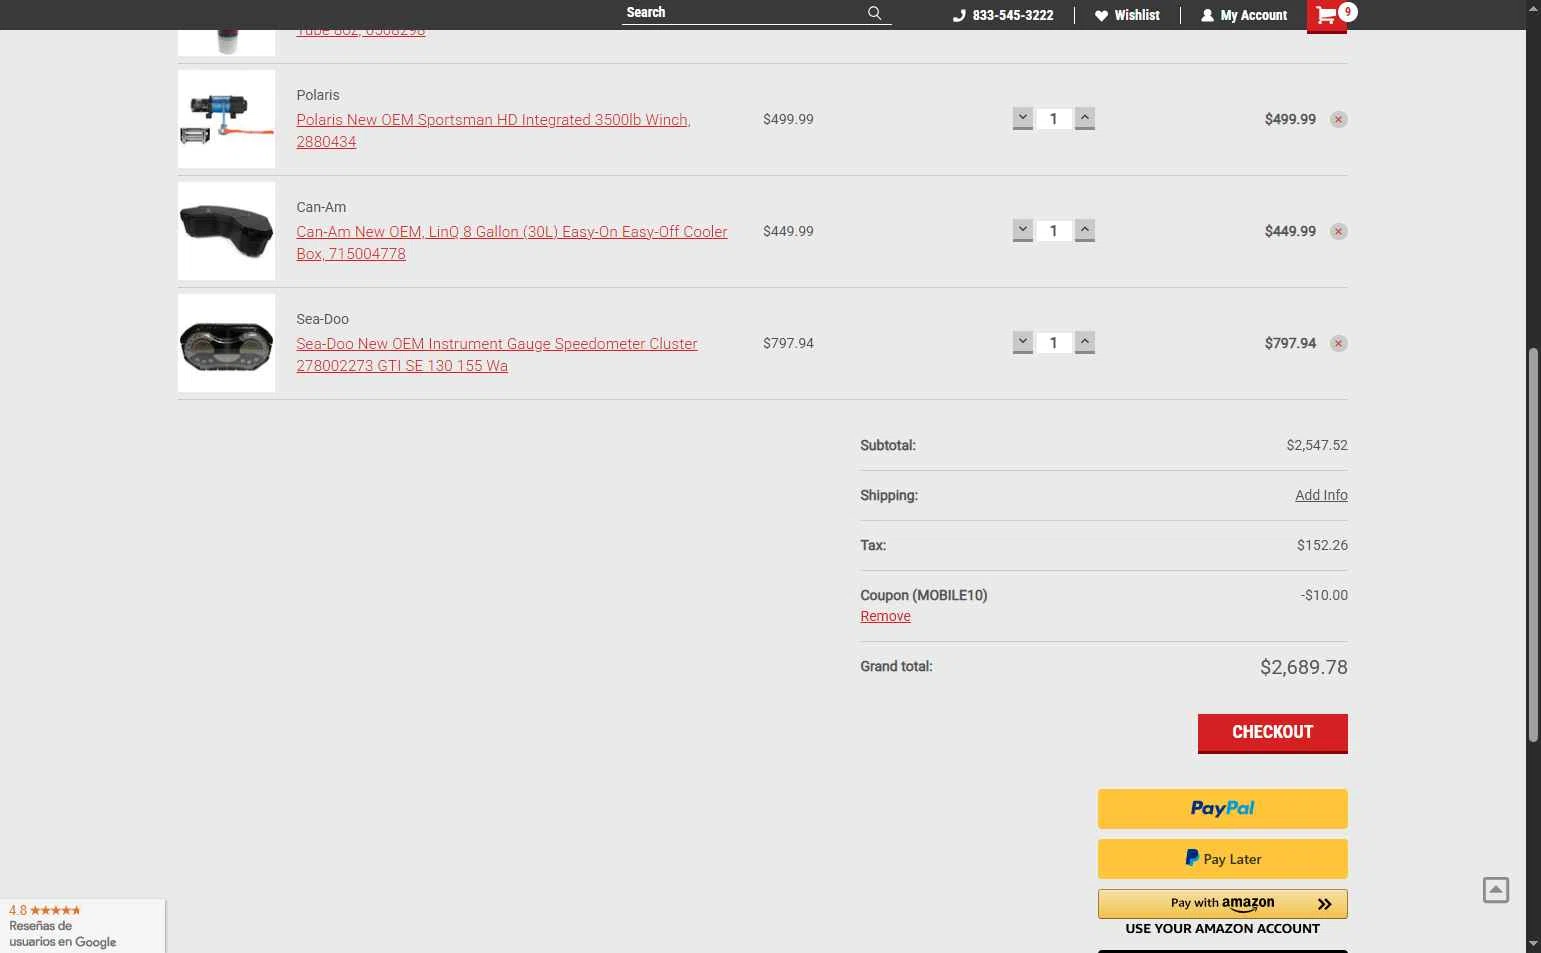Select the Subtotal value $2,547.52
The height and width of the screenshot is (953, 1541).
coord(1317,445)
